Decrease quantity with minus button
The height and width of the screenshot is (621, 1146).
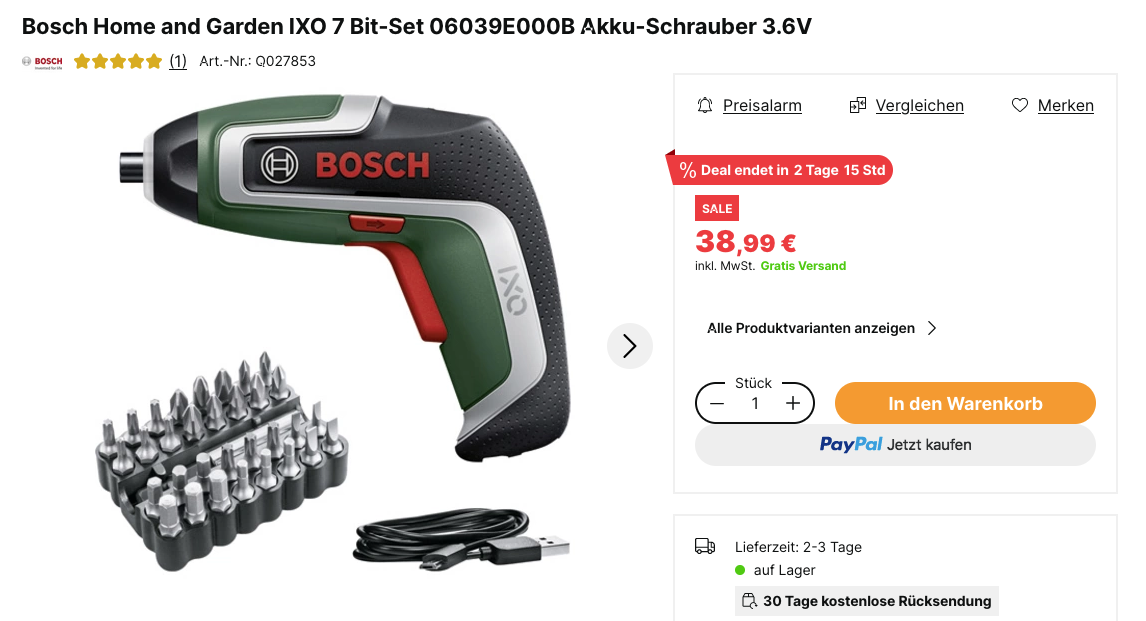coord(717,403)
